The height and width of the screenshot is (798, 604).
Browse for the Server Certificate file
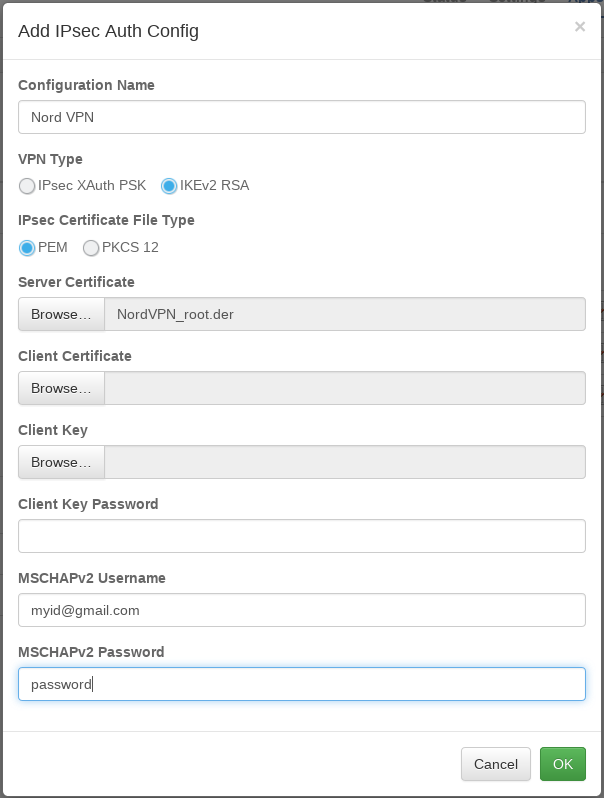(61, 315)
